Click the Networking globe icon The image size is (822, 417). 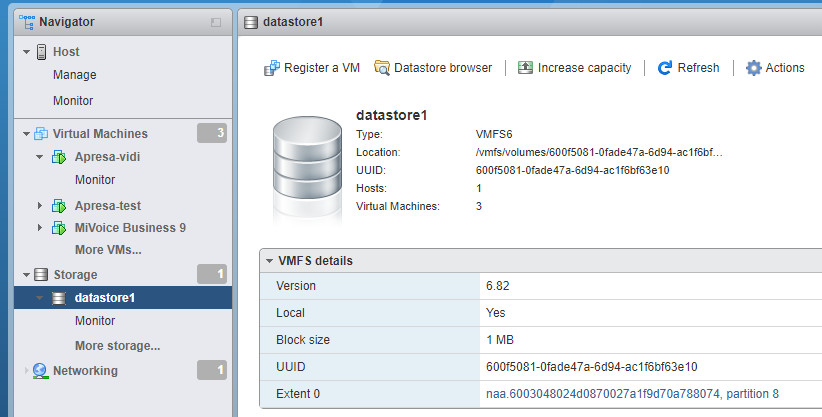41,371
